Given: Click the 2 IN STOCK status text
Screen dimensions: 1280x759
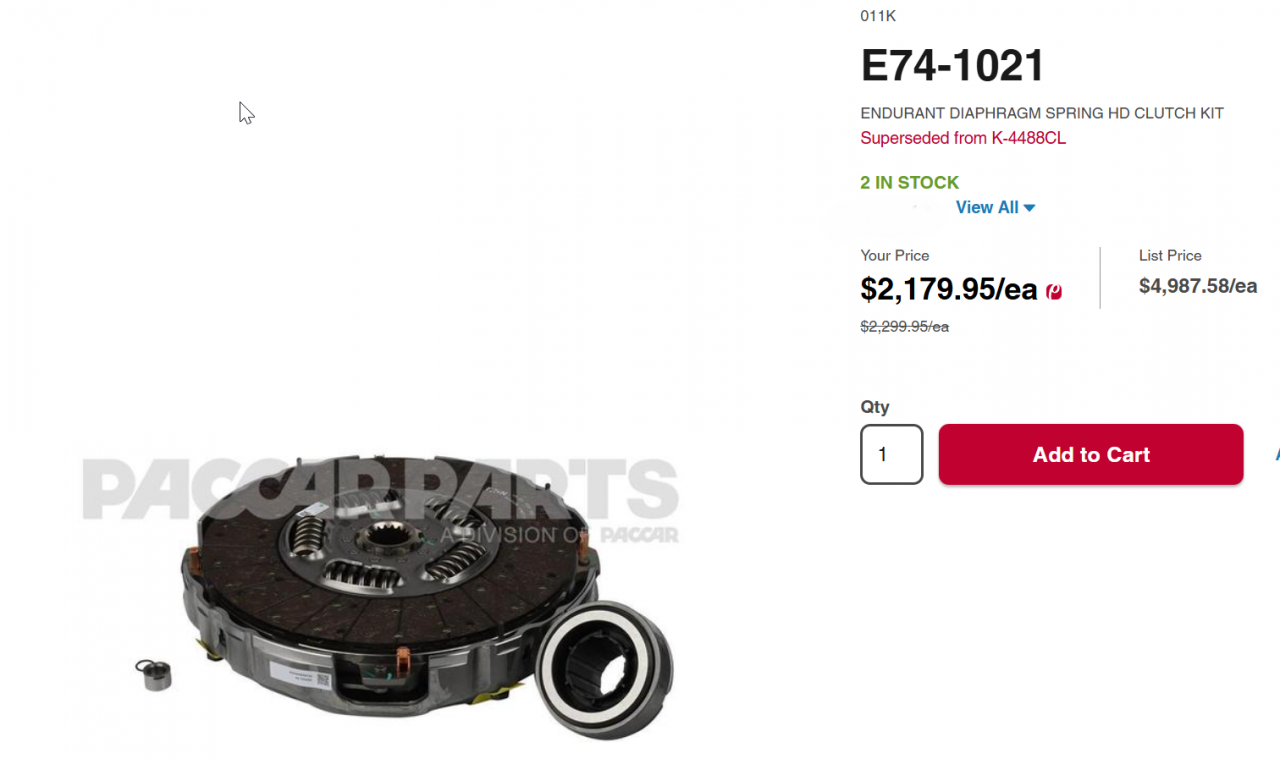Looking at the screenshot, I should (910, 183).
